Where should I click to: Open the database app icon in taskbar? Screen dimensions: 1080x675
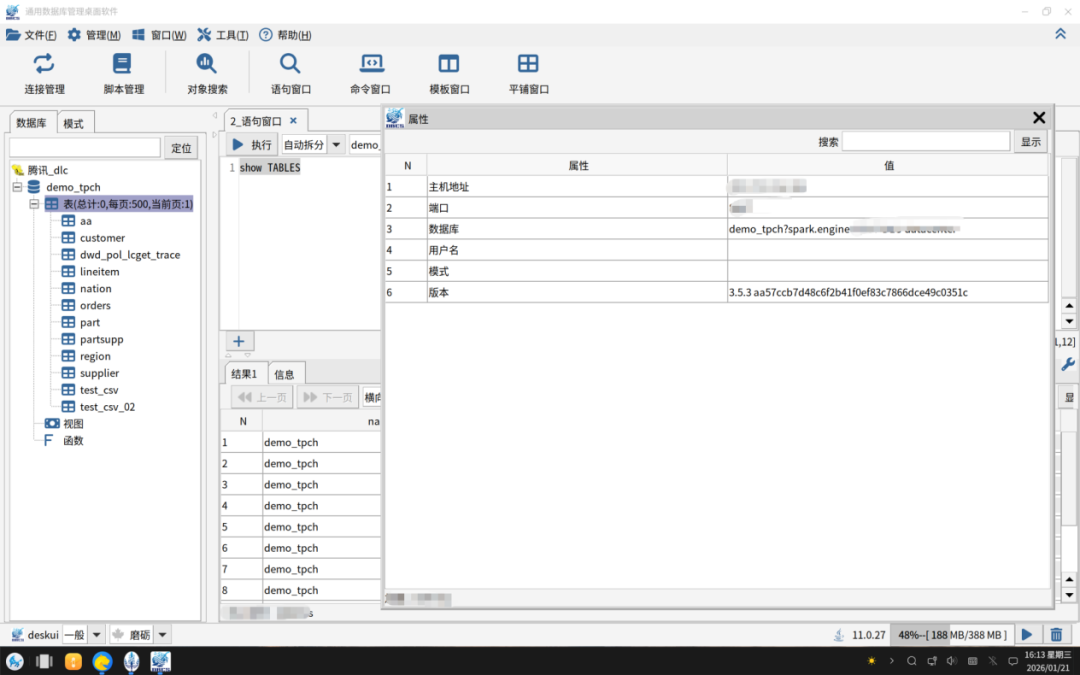[160, 661]
